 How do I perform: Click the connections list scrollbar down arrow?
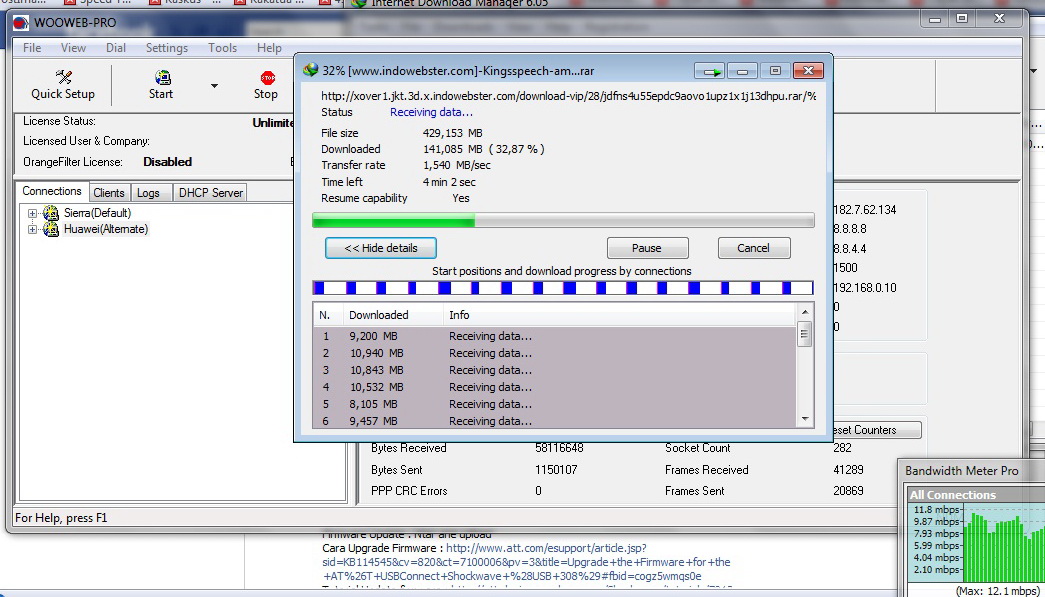804,419
